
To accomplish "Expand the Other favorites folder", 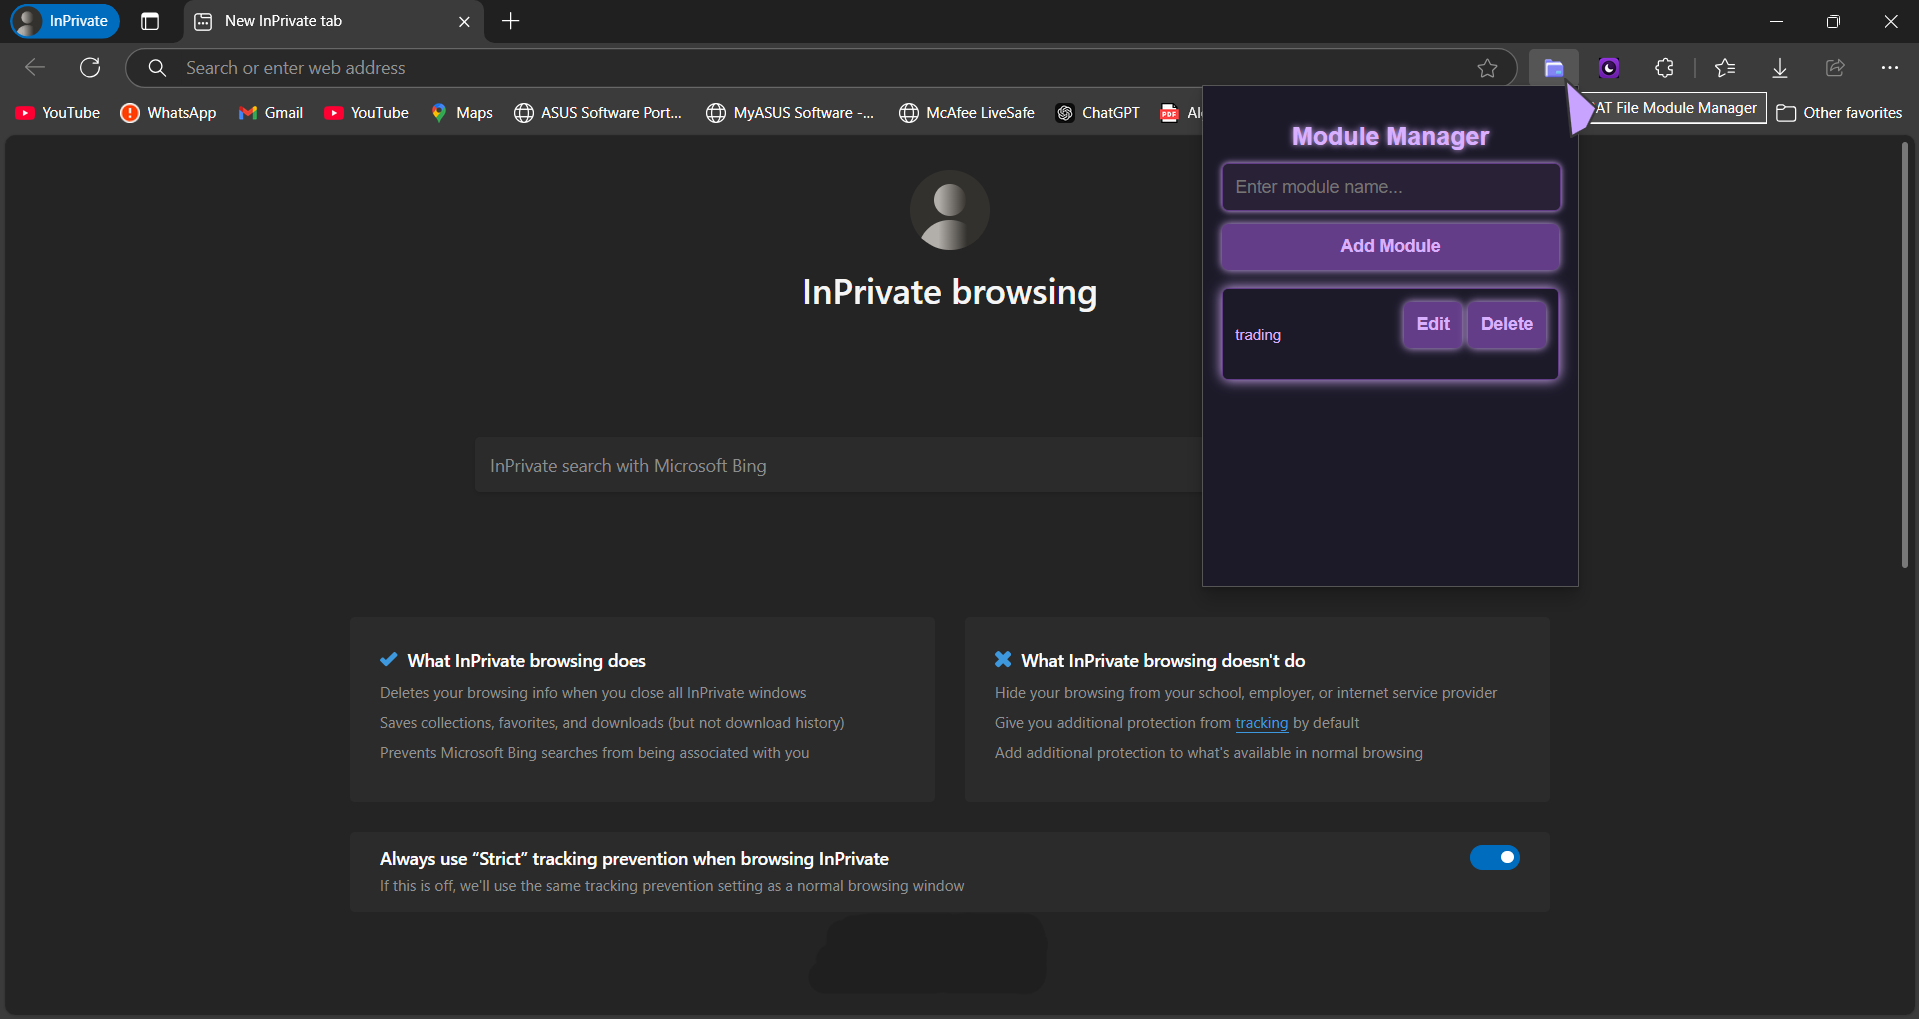I will 1839,112.
